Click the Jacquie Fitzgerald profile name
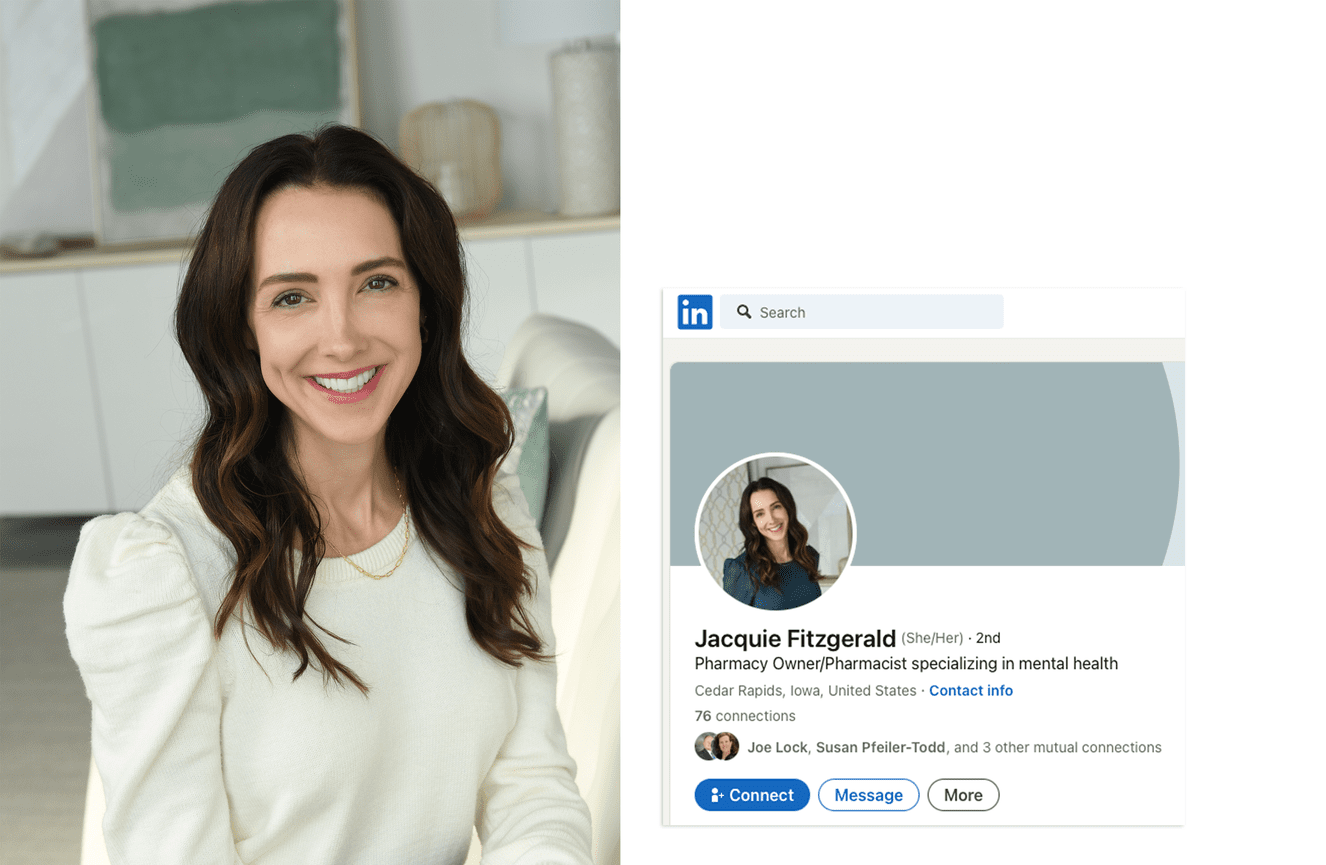This screenshot has width=1326, height=865. pyautogui.click(x=795, y=639)
